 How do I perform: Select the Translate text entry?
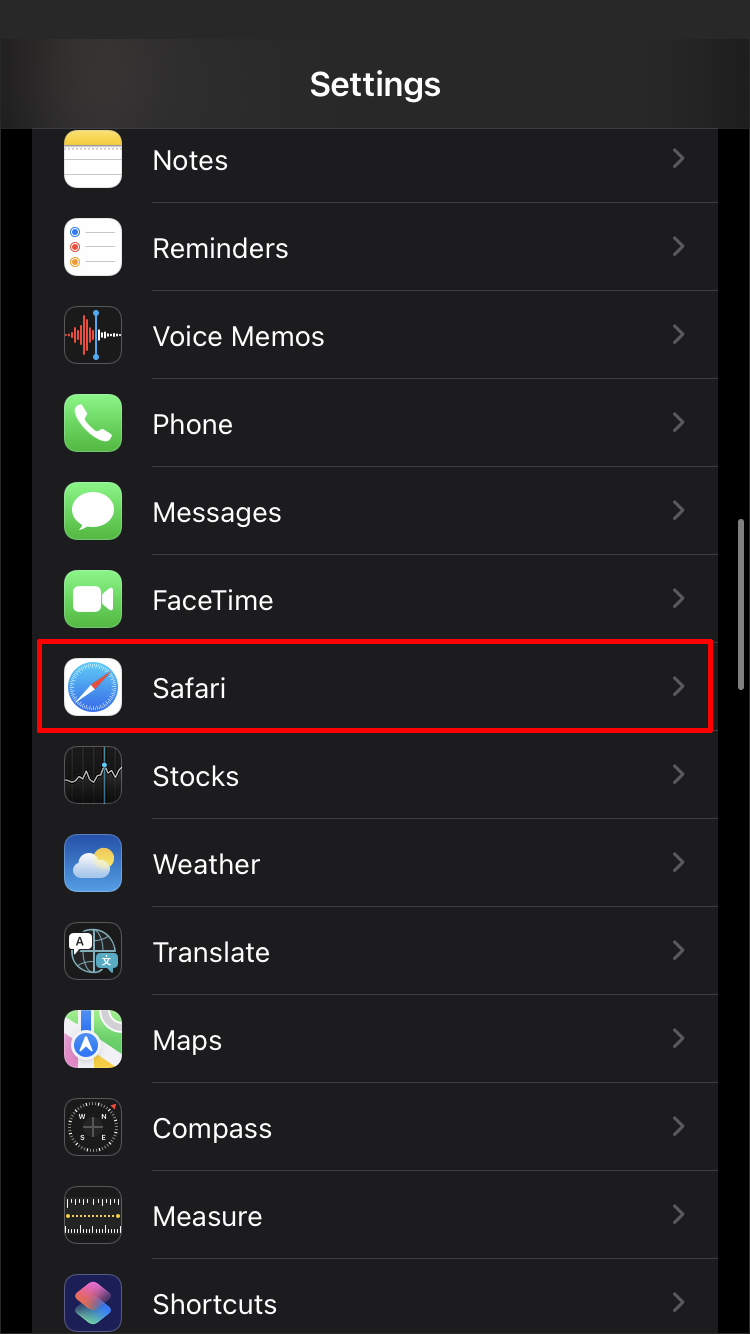(211, 952)
